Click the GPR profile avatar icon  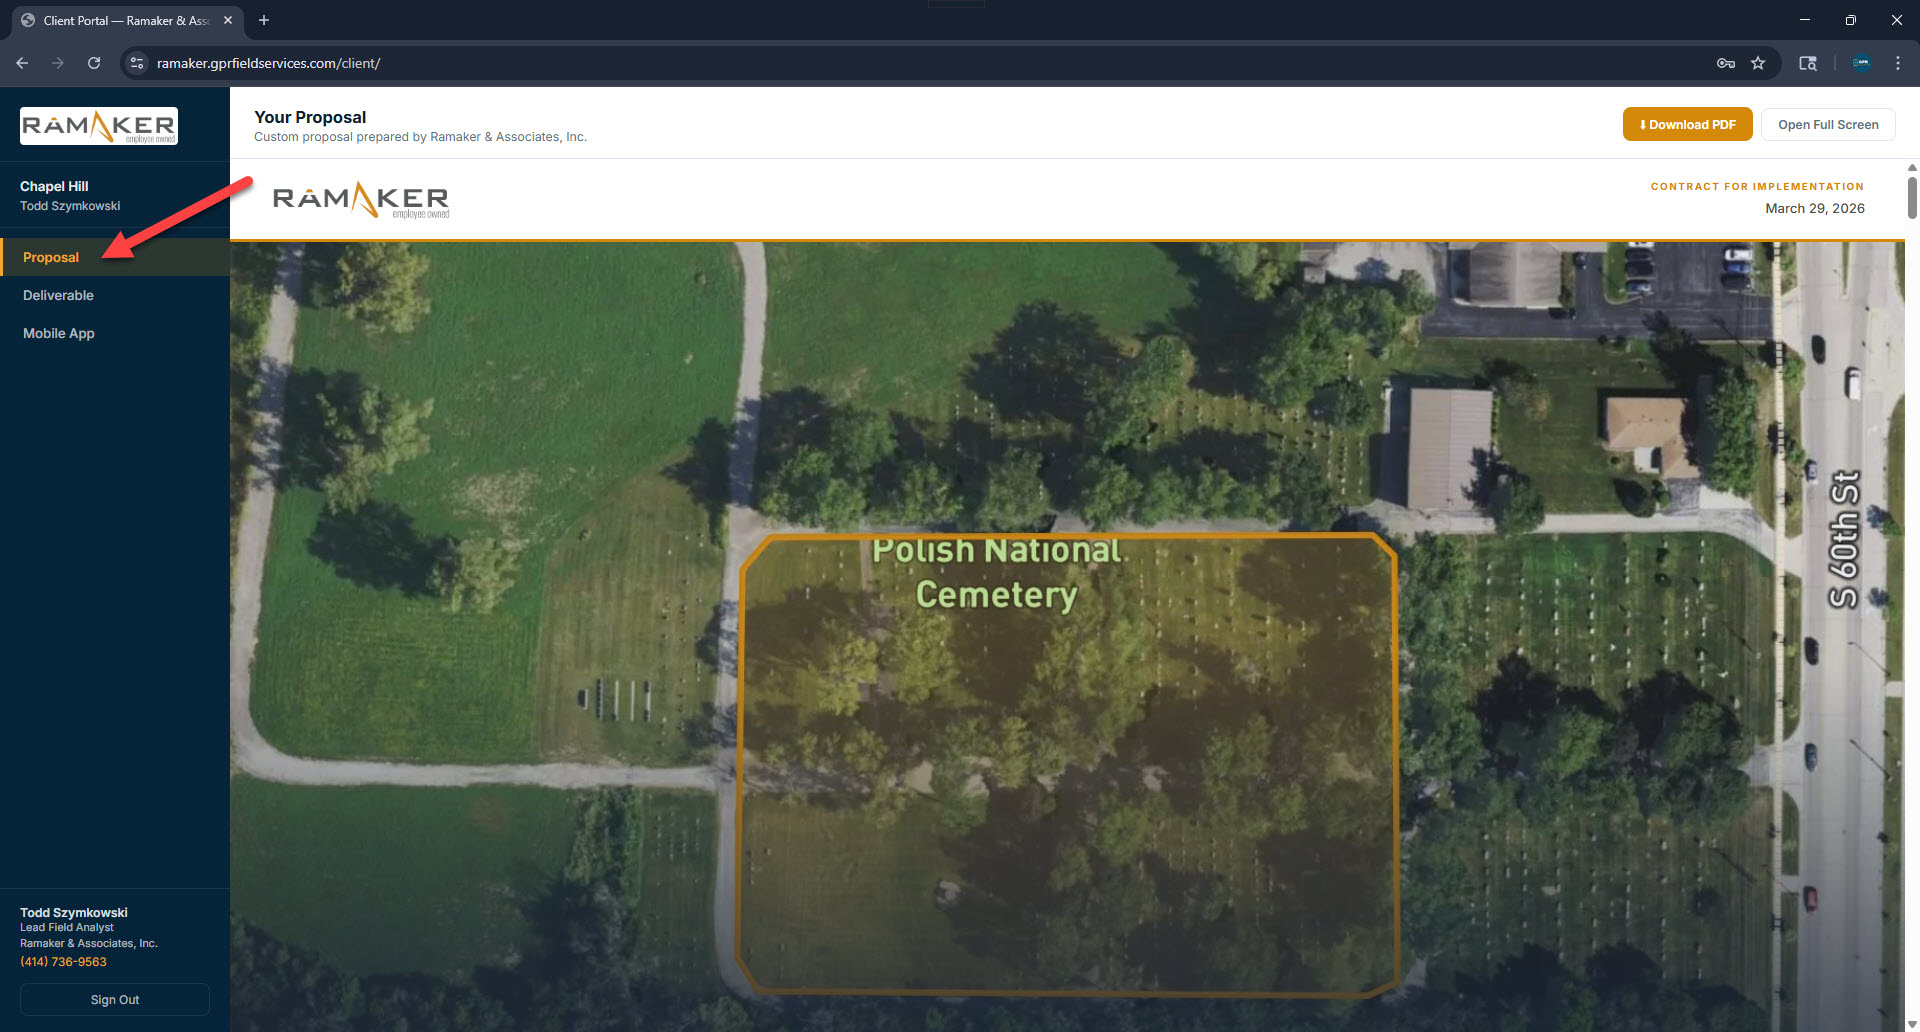tap(1861, 62)
